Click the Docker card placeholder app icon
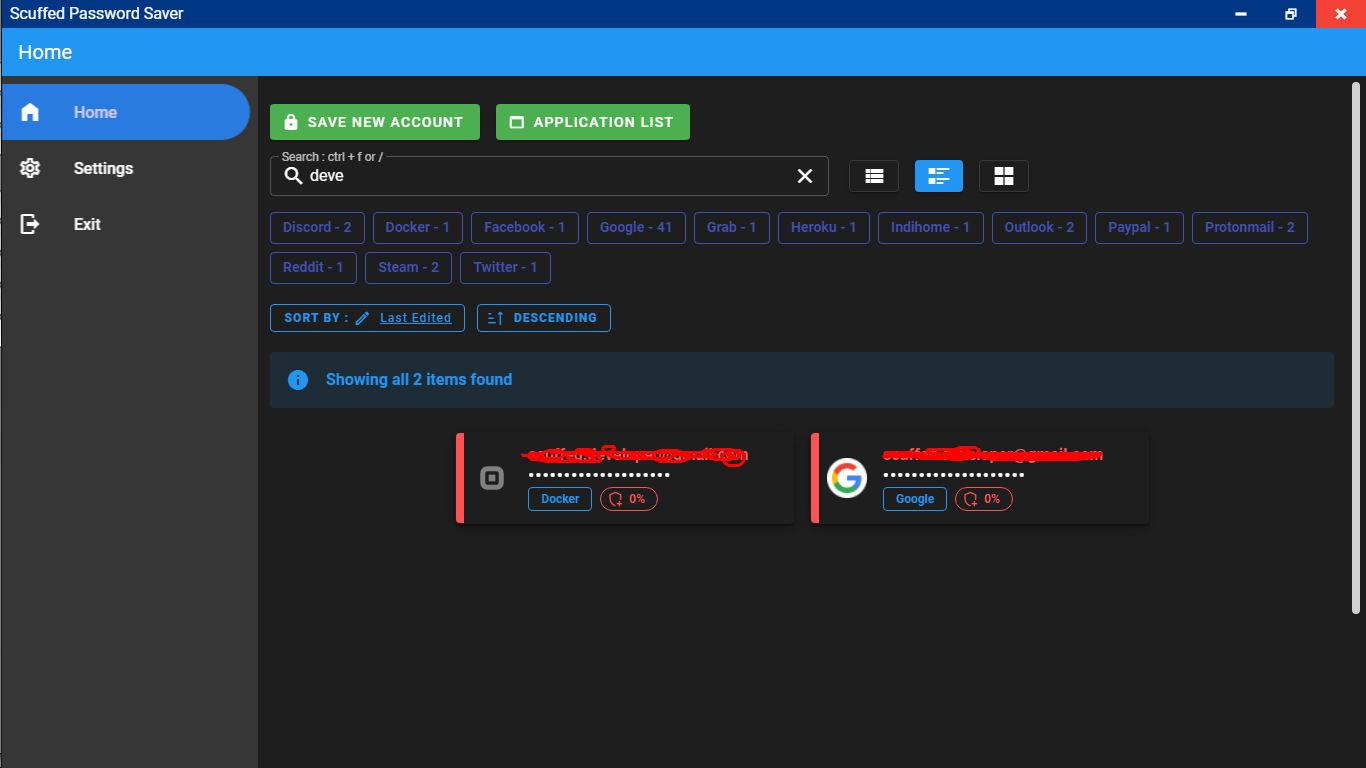1366x768 pixels. click(x=492, y=478)
